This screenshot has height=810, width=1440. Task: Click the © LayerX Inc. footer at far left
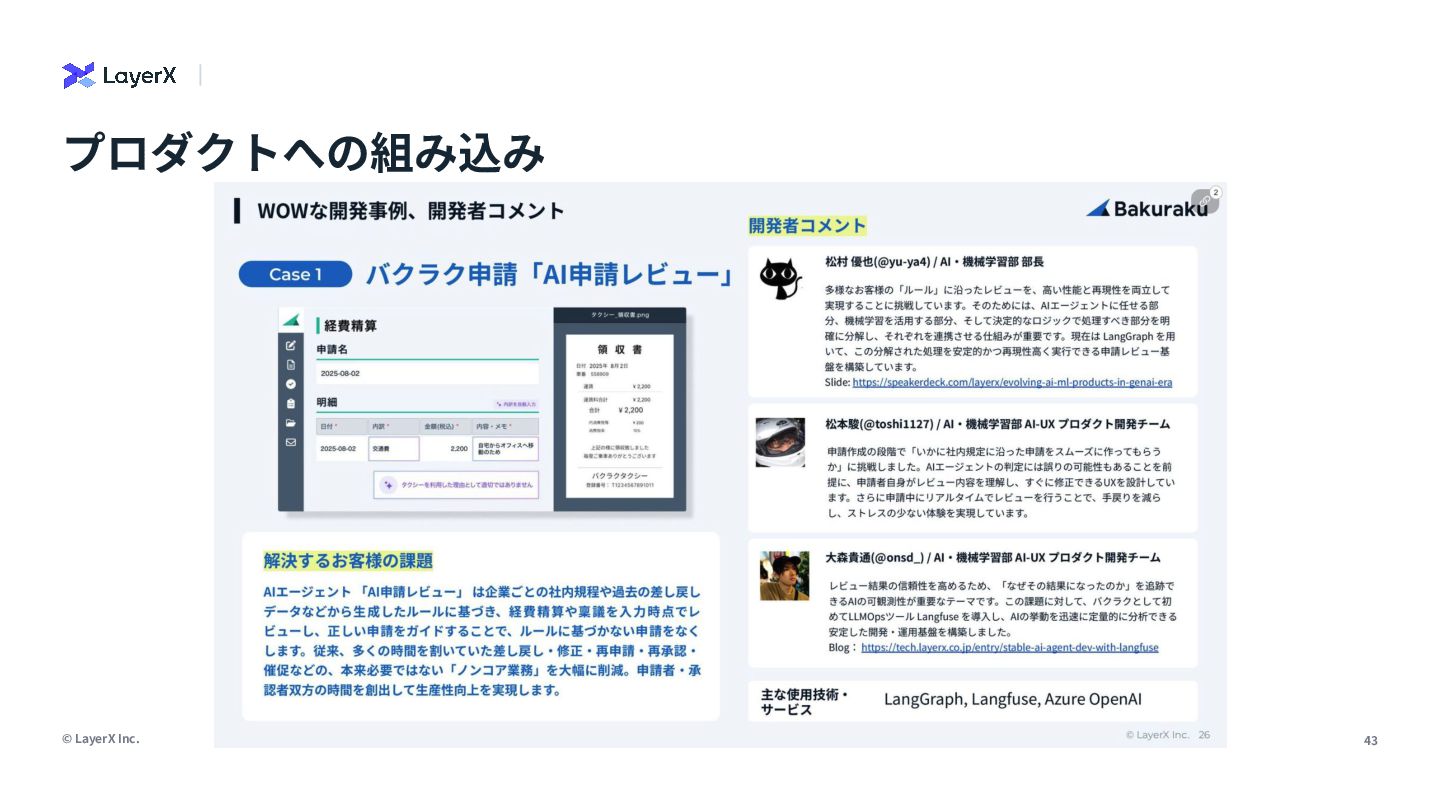pos(101,739)
